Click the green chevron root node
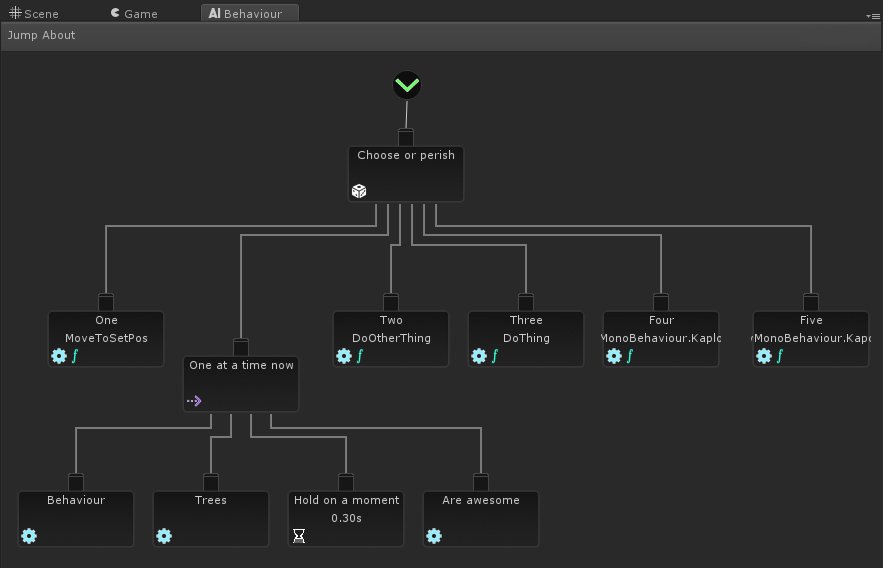Screen dimensions: 883x568 pyautogui.click(x=407, y=85)
